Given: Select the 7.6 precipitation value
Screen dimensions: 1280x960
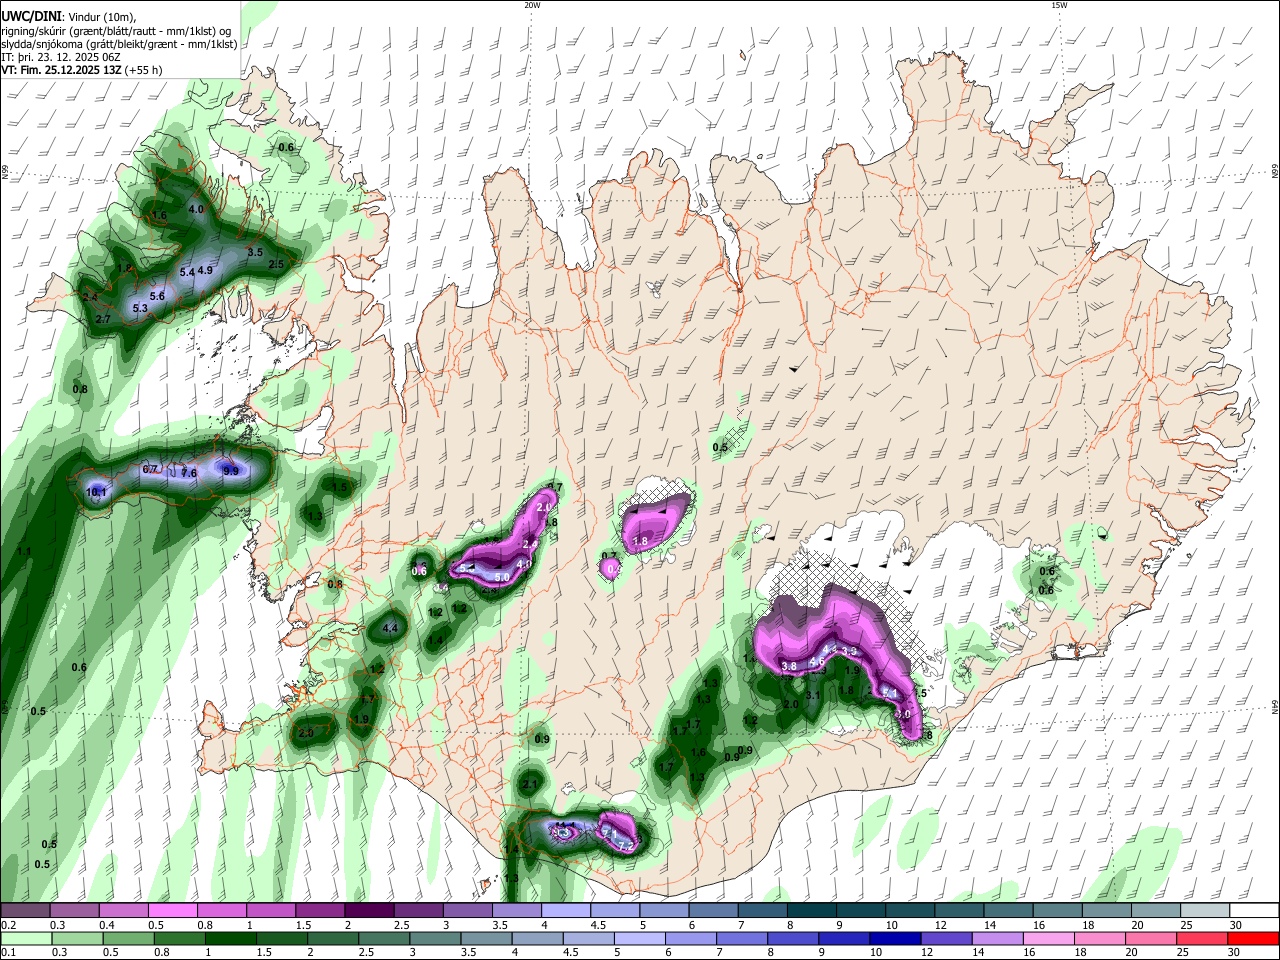Looking at the screenshot, I should click(189, 473).
